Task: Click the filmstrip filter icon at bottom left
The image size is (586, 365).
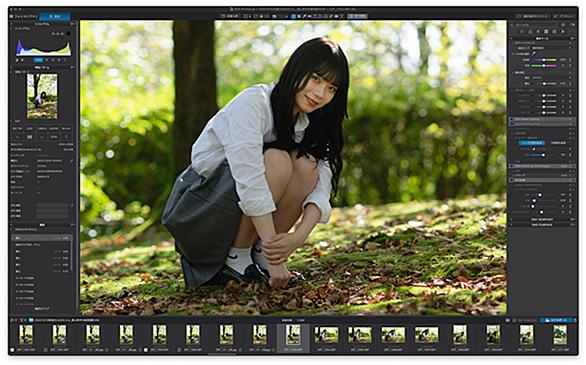Action: pos(21,320)
